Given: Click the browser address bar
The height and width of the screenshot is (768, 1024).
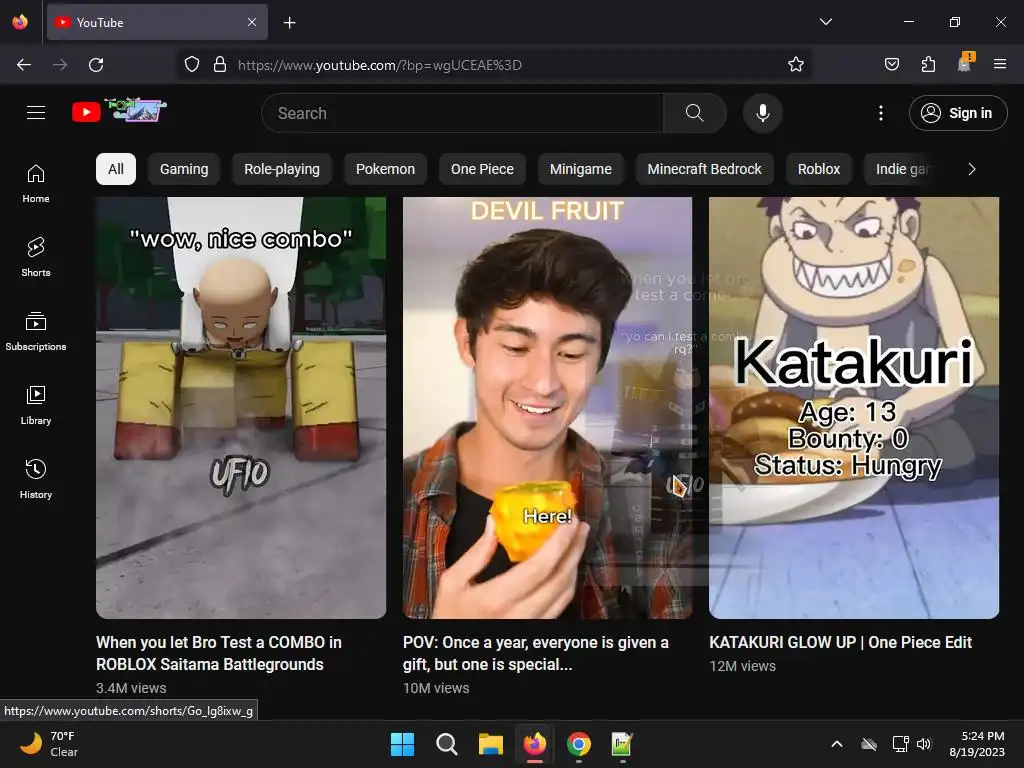Looking at the screenshot, I should (x=496, y=65).
